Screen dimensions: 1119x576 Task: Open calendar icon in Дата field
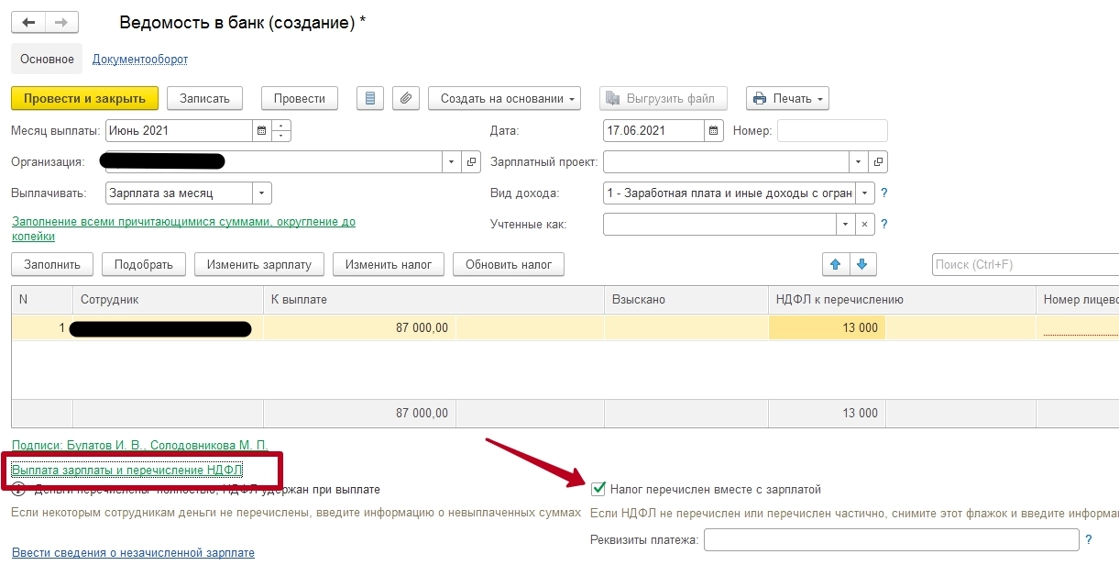pyautogui.click(x=713, y=131)
